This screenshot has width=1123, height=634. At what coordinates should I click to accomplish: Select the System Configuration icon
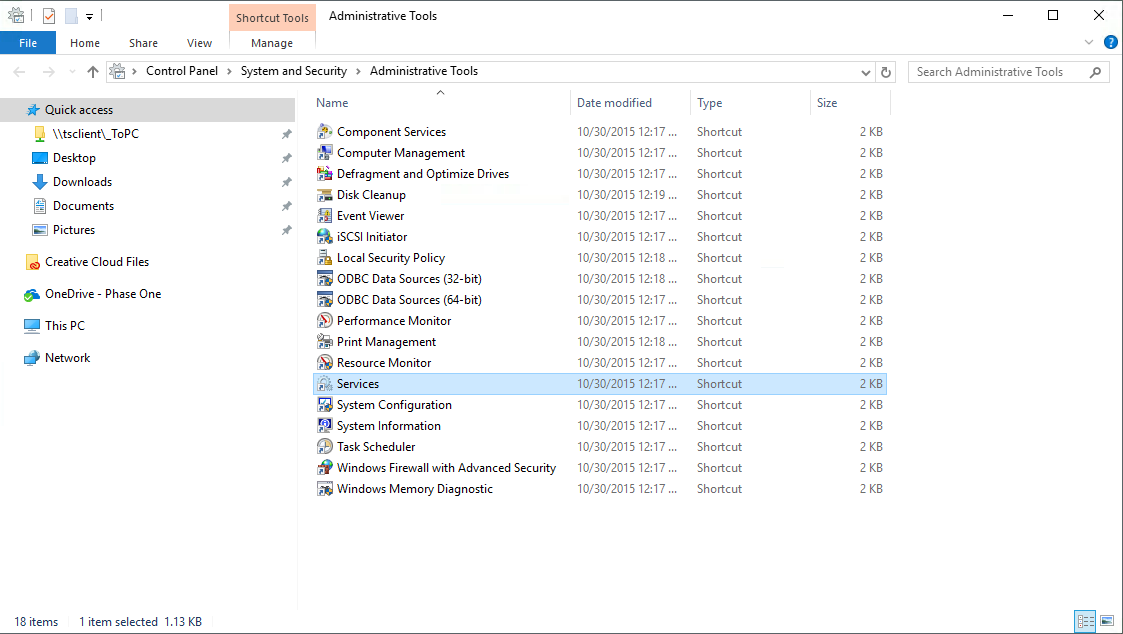(324, 405)
